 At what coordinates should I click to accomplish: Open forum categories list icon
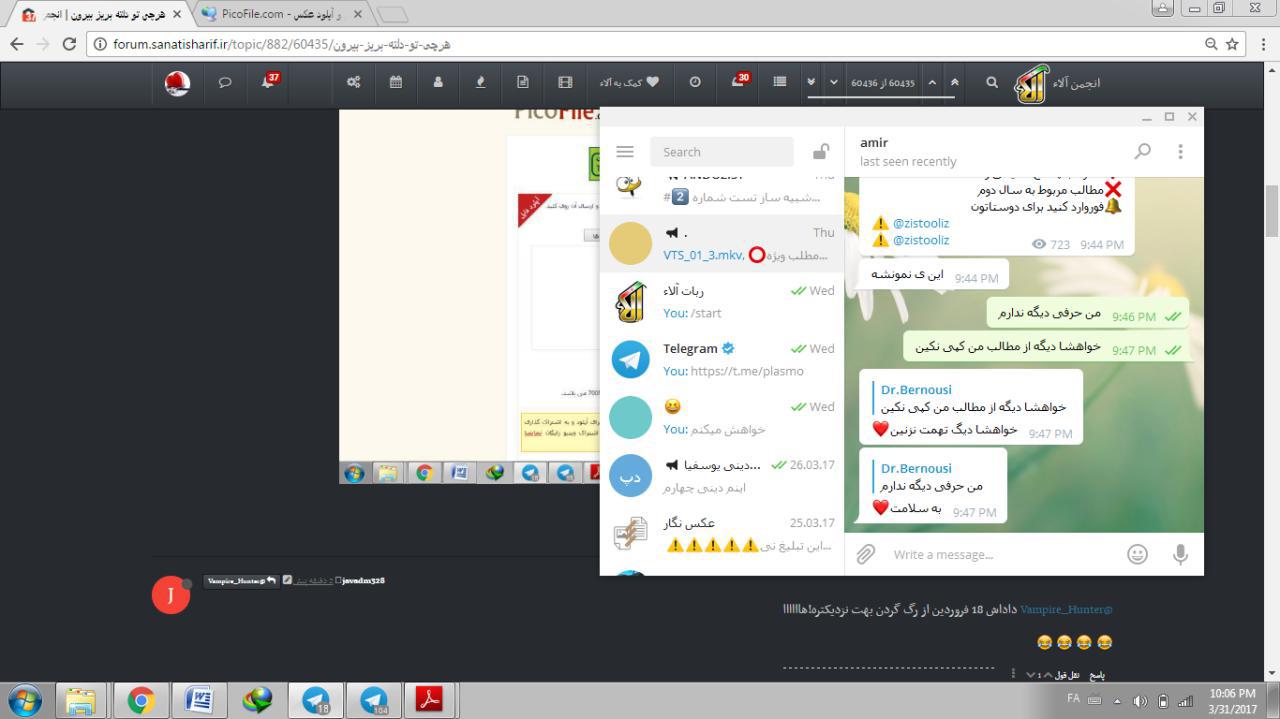(780, 82)
